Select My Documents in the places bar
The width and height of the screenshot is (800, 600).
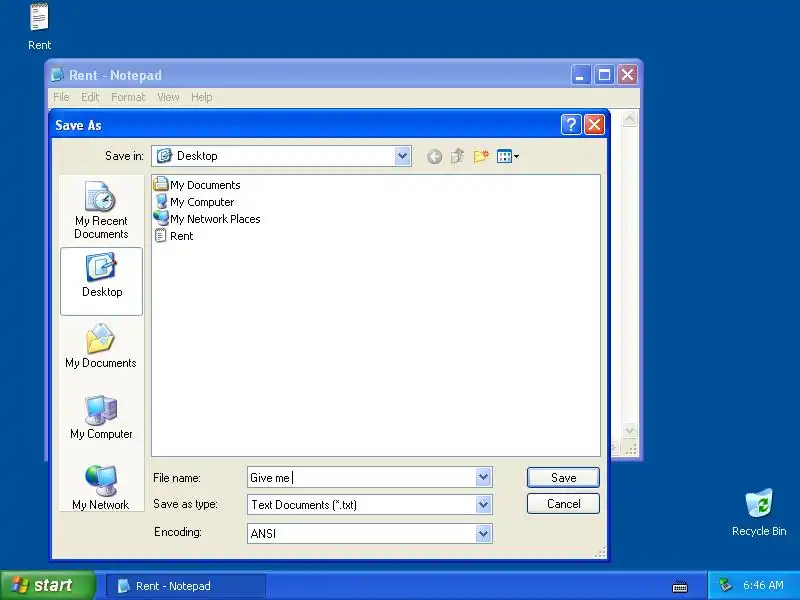pos(101,345)
